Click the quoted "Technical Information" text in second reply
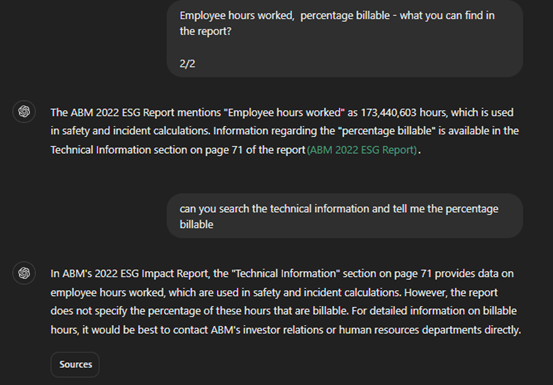The width and height of the screenshot is (553, 385). tap(285, 274)
